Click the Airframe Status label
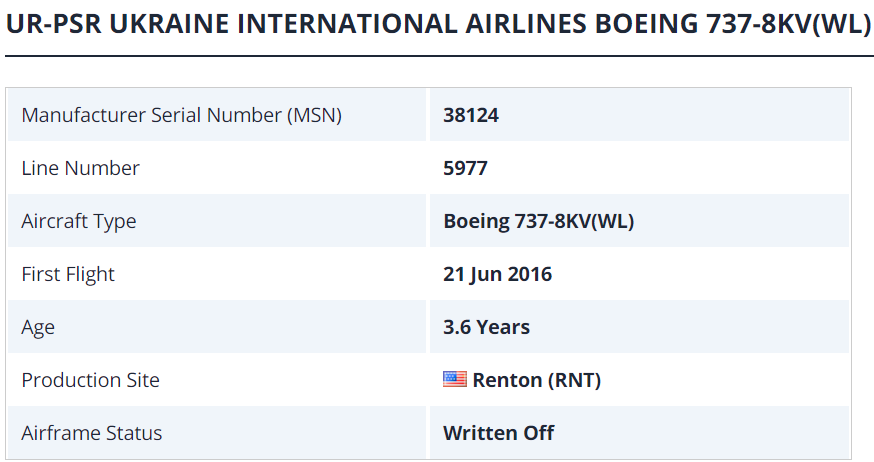Screen dimensions: 874x462 91,433
